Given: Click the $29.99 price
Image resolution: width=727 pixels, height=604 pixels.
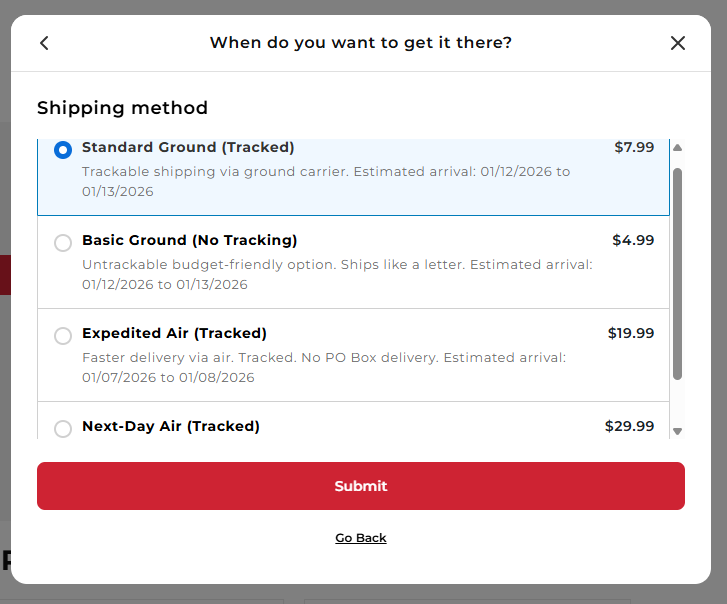Looking at the screenshot, I should [x=629, y=426].
